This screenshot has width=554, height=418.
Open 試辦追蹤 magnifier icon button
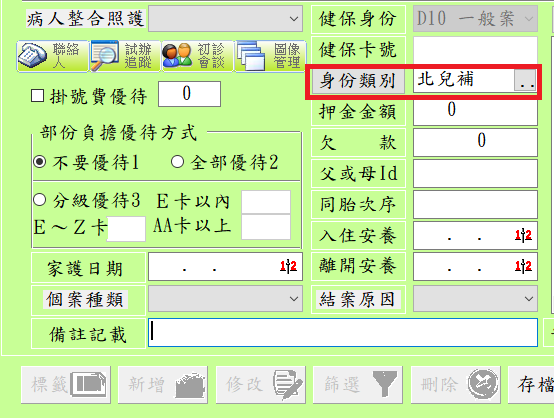coord(125,56)
